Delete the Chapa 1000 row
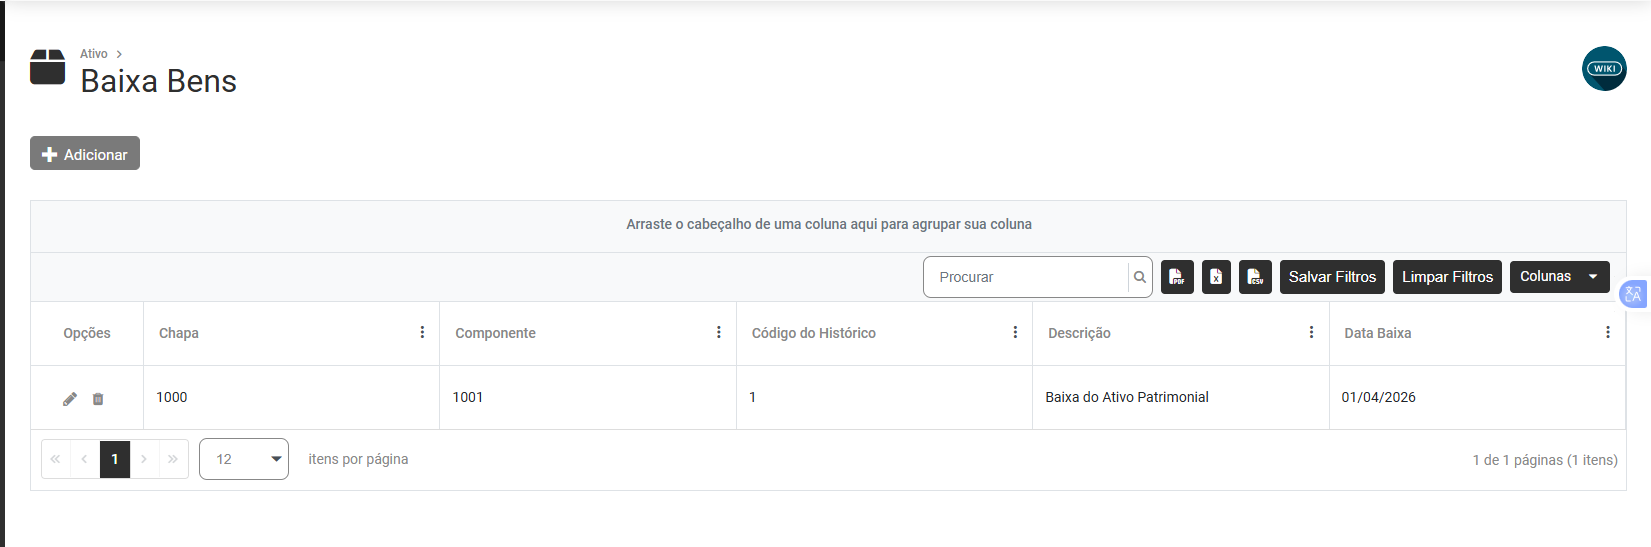This screenshot has width=1651, height=547. coord(98,399)
